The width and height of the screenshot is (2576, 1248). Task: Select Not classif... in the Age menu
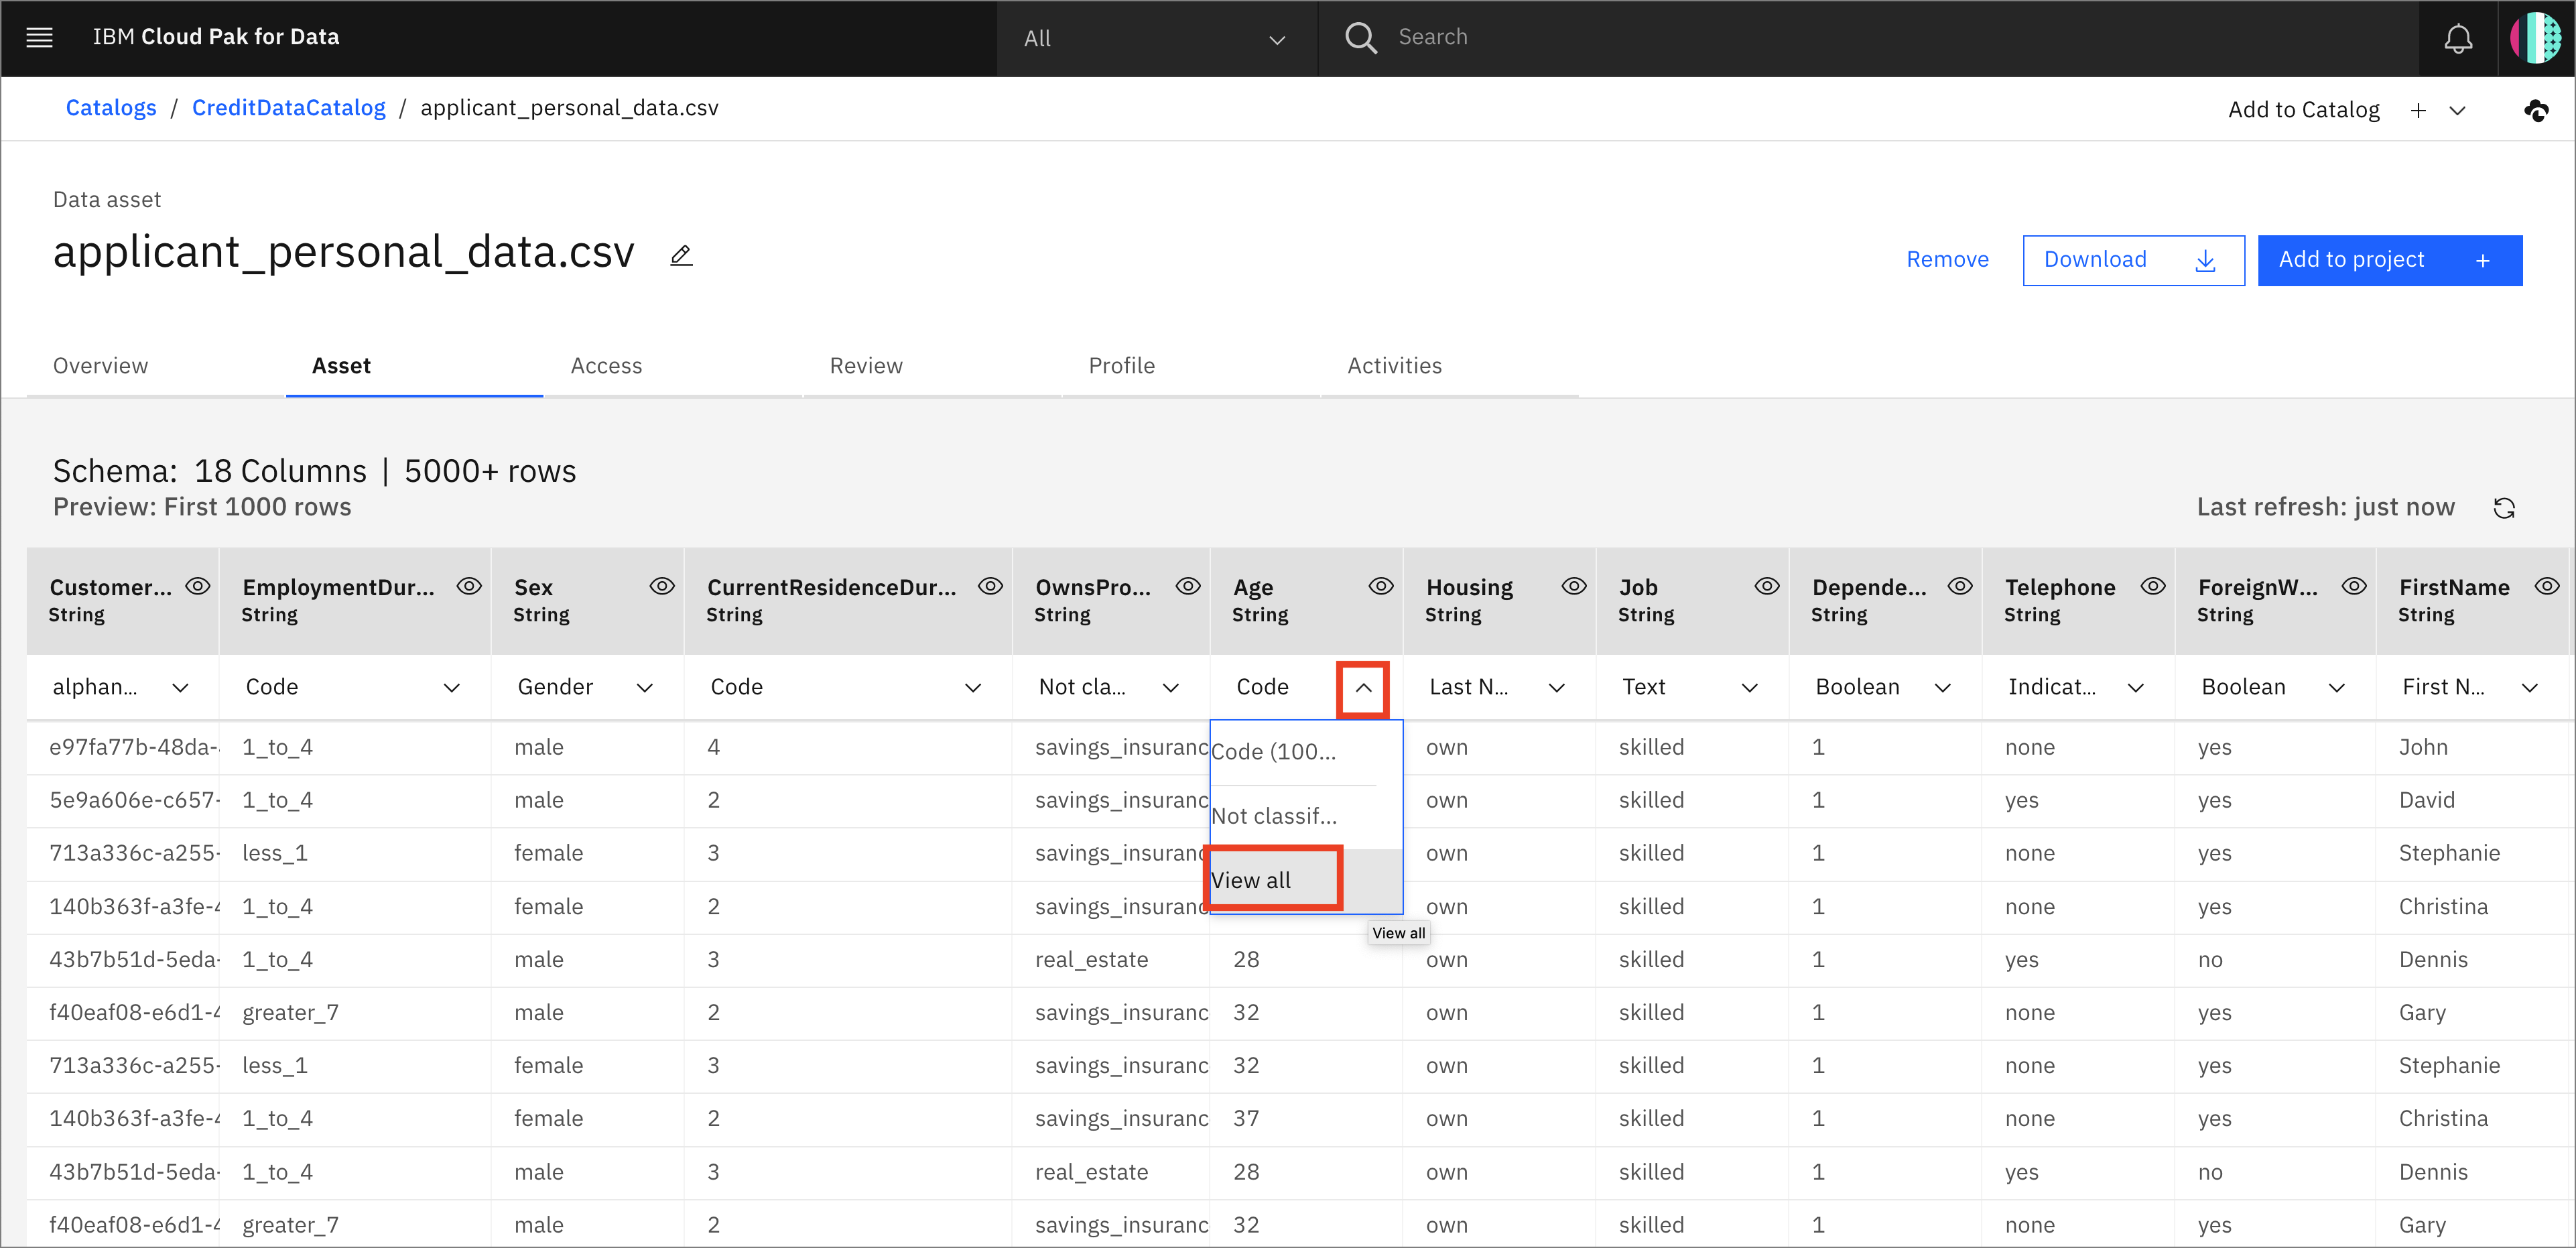click(x=1305, y=816)
